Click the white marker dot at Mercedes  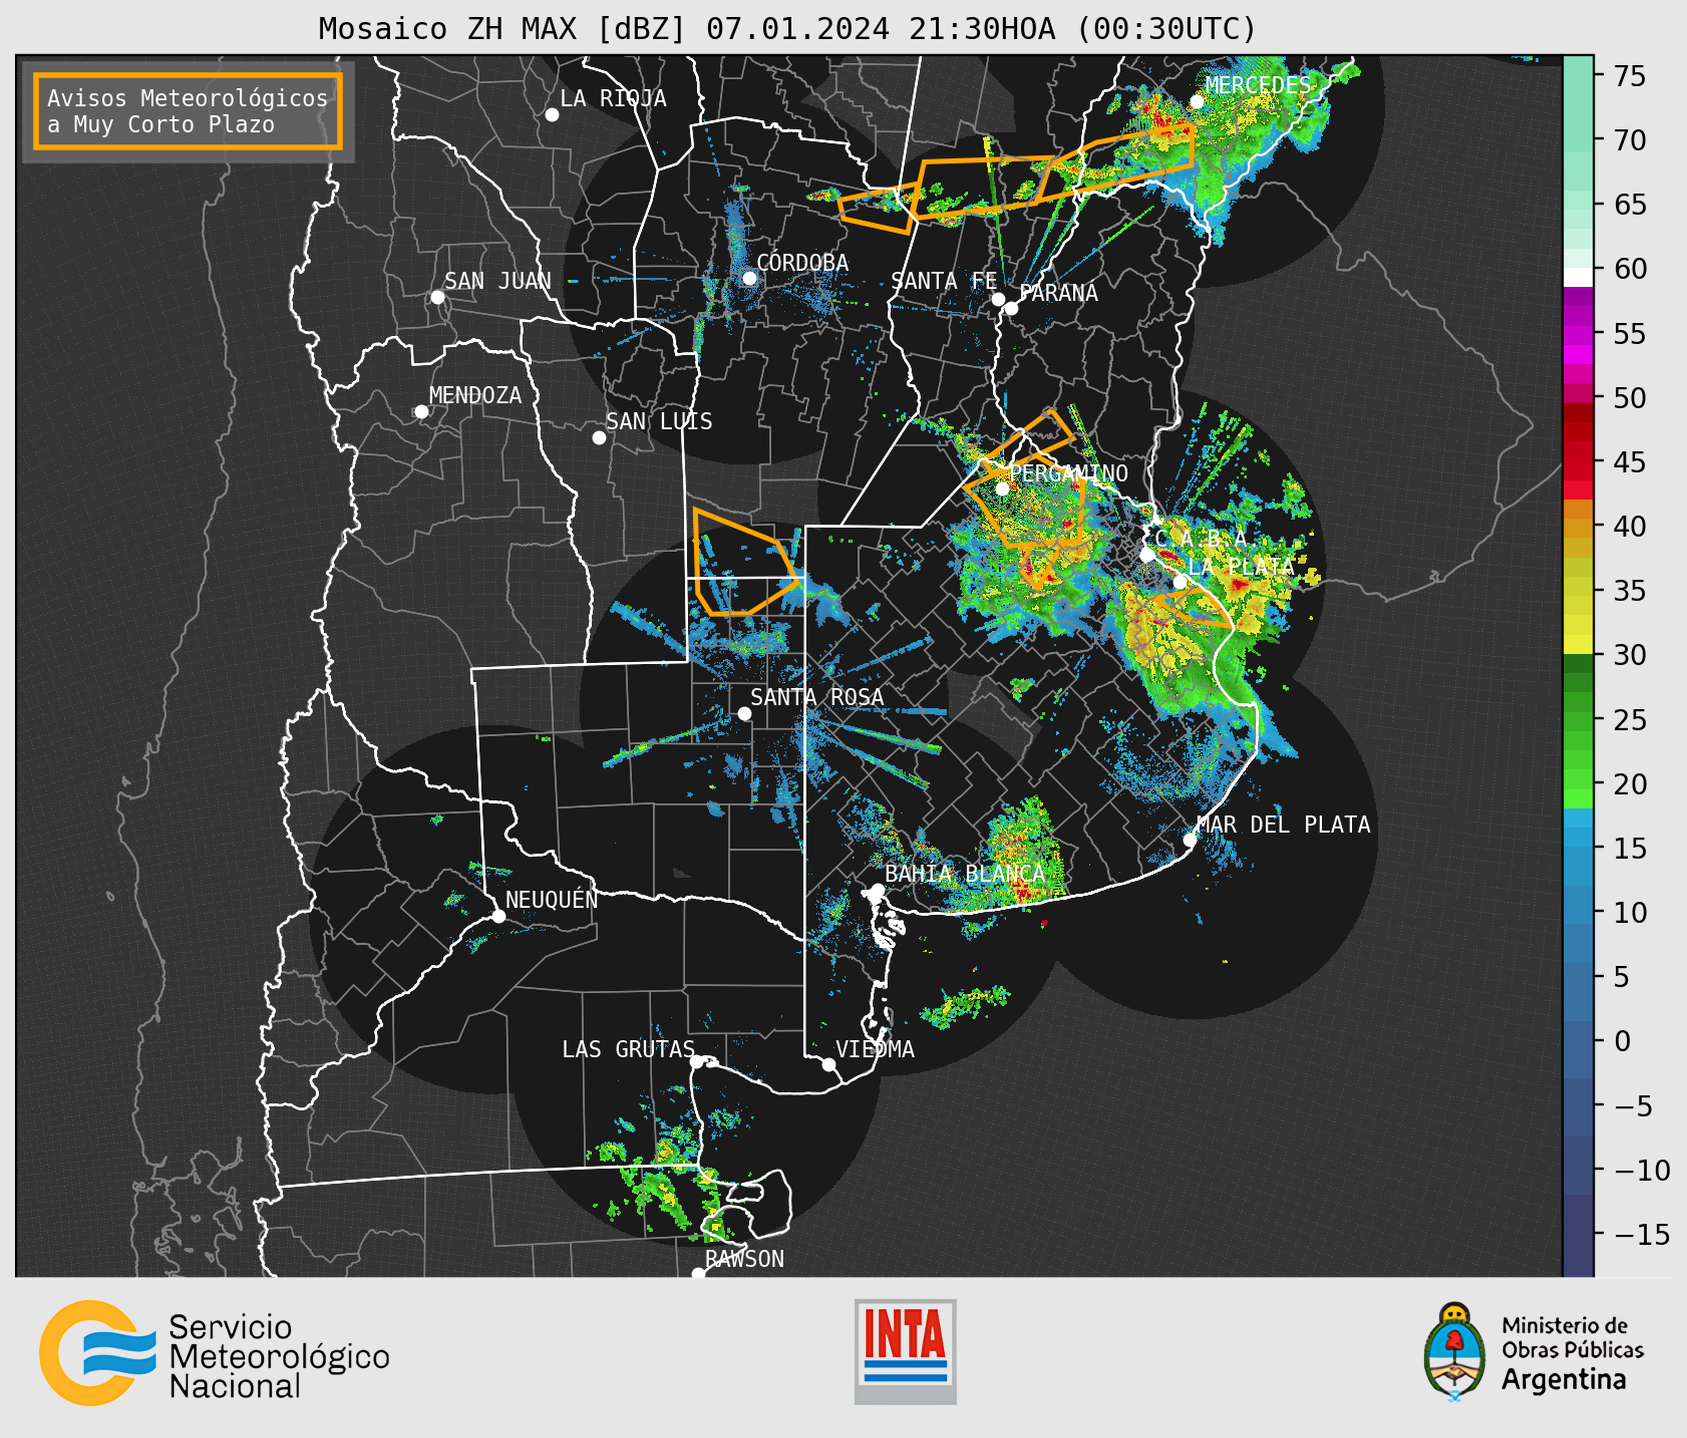[x=1197, y=101]
